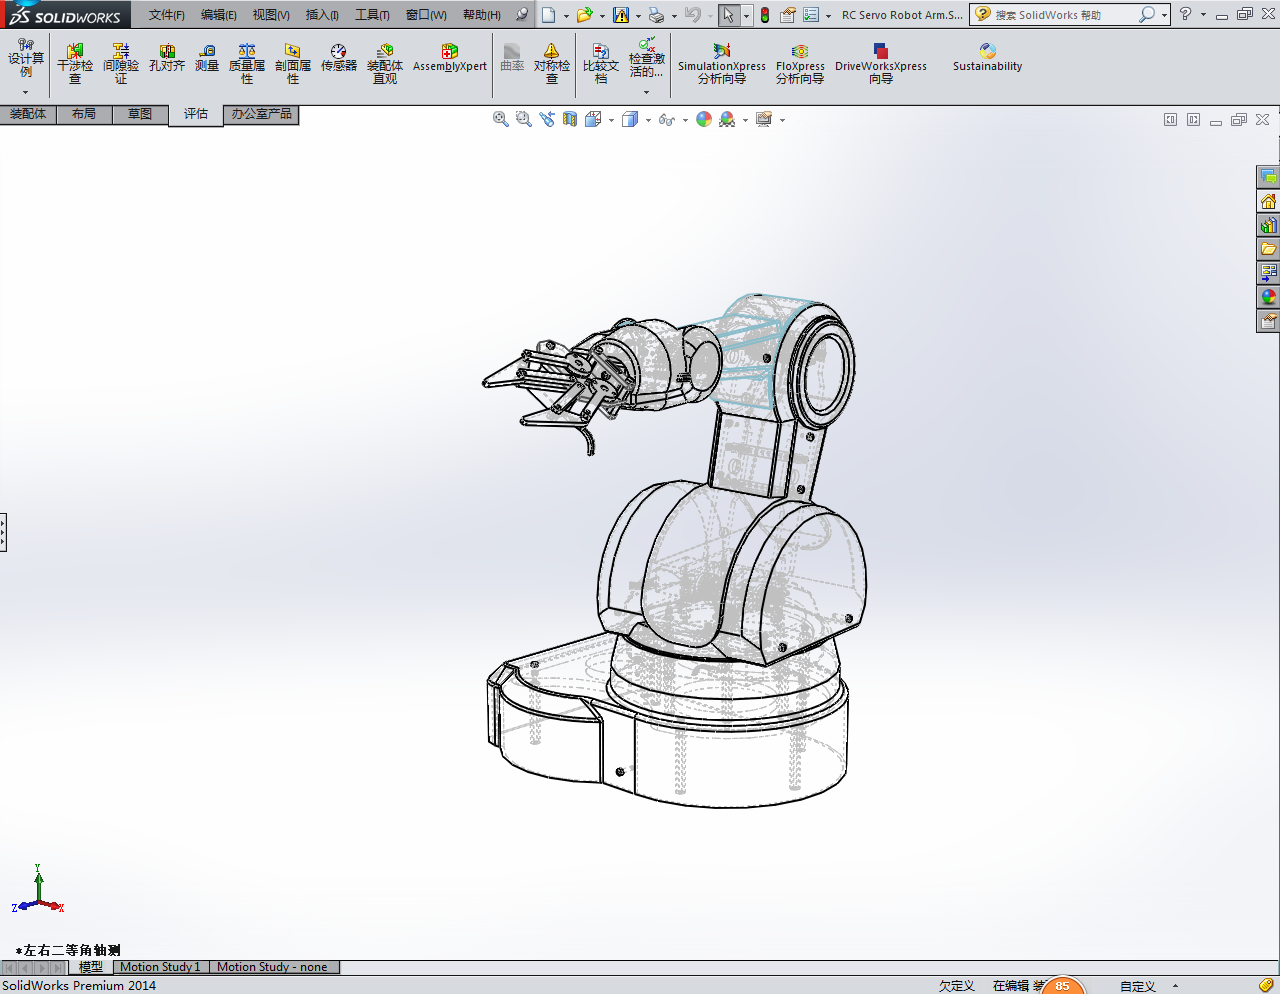1280x994 pixels.
Task: Open the 工具(T) menu
Action: [371, 15]
